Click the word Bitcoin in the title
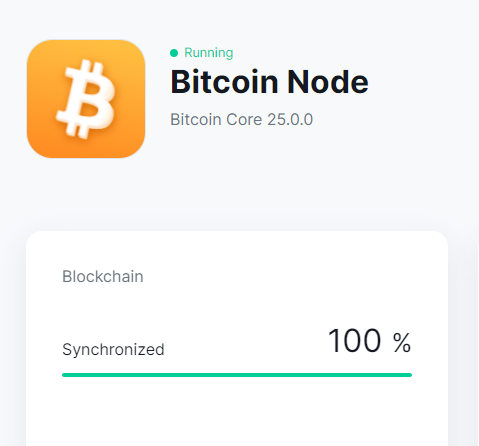The width and height of the screenshot is (479, 446). (224, 82)
